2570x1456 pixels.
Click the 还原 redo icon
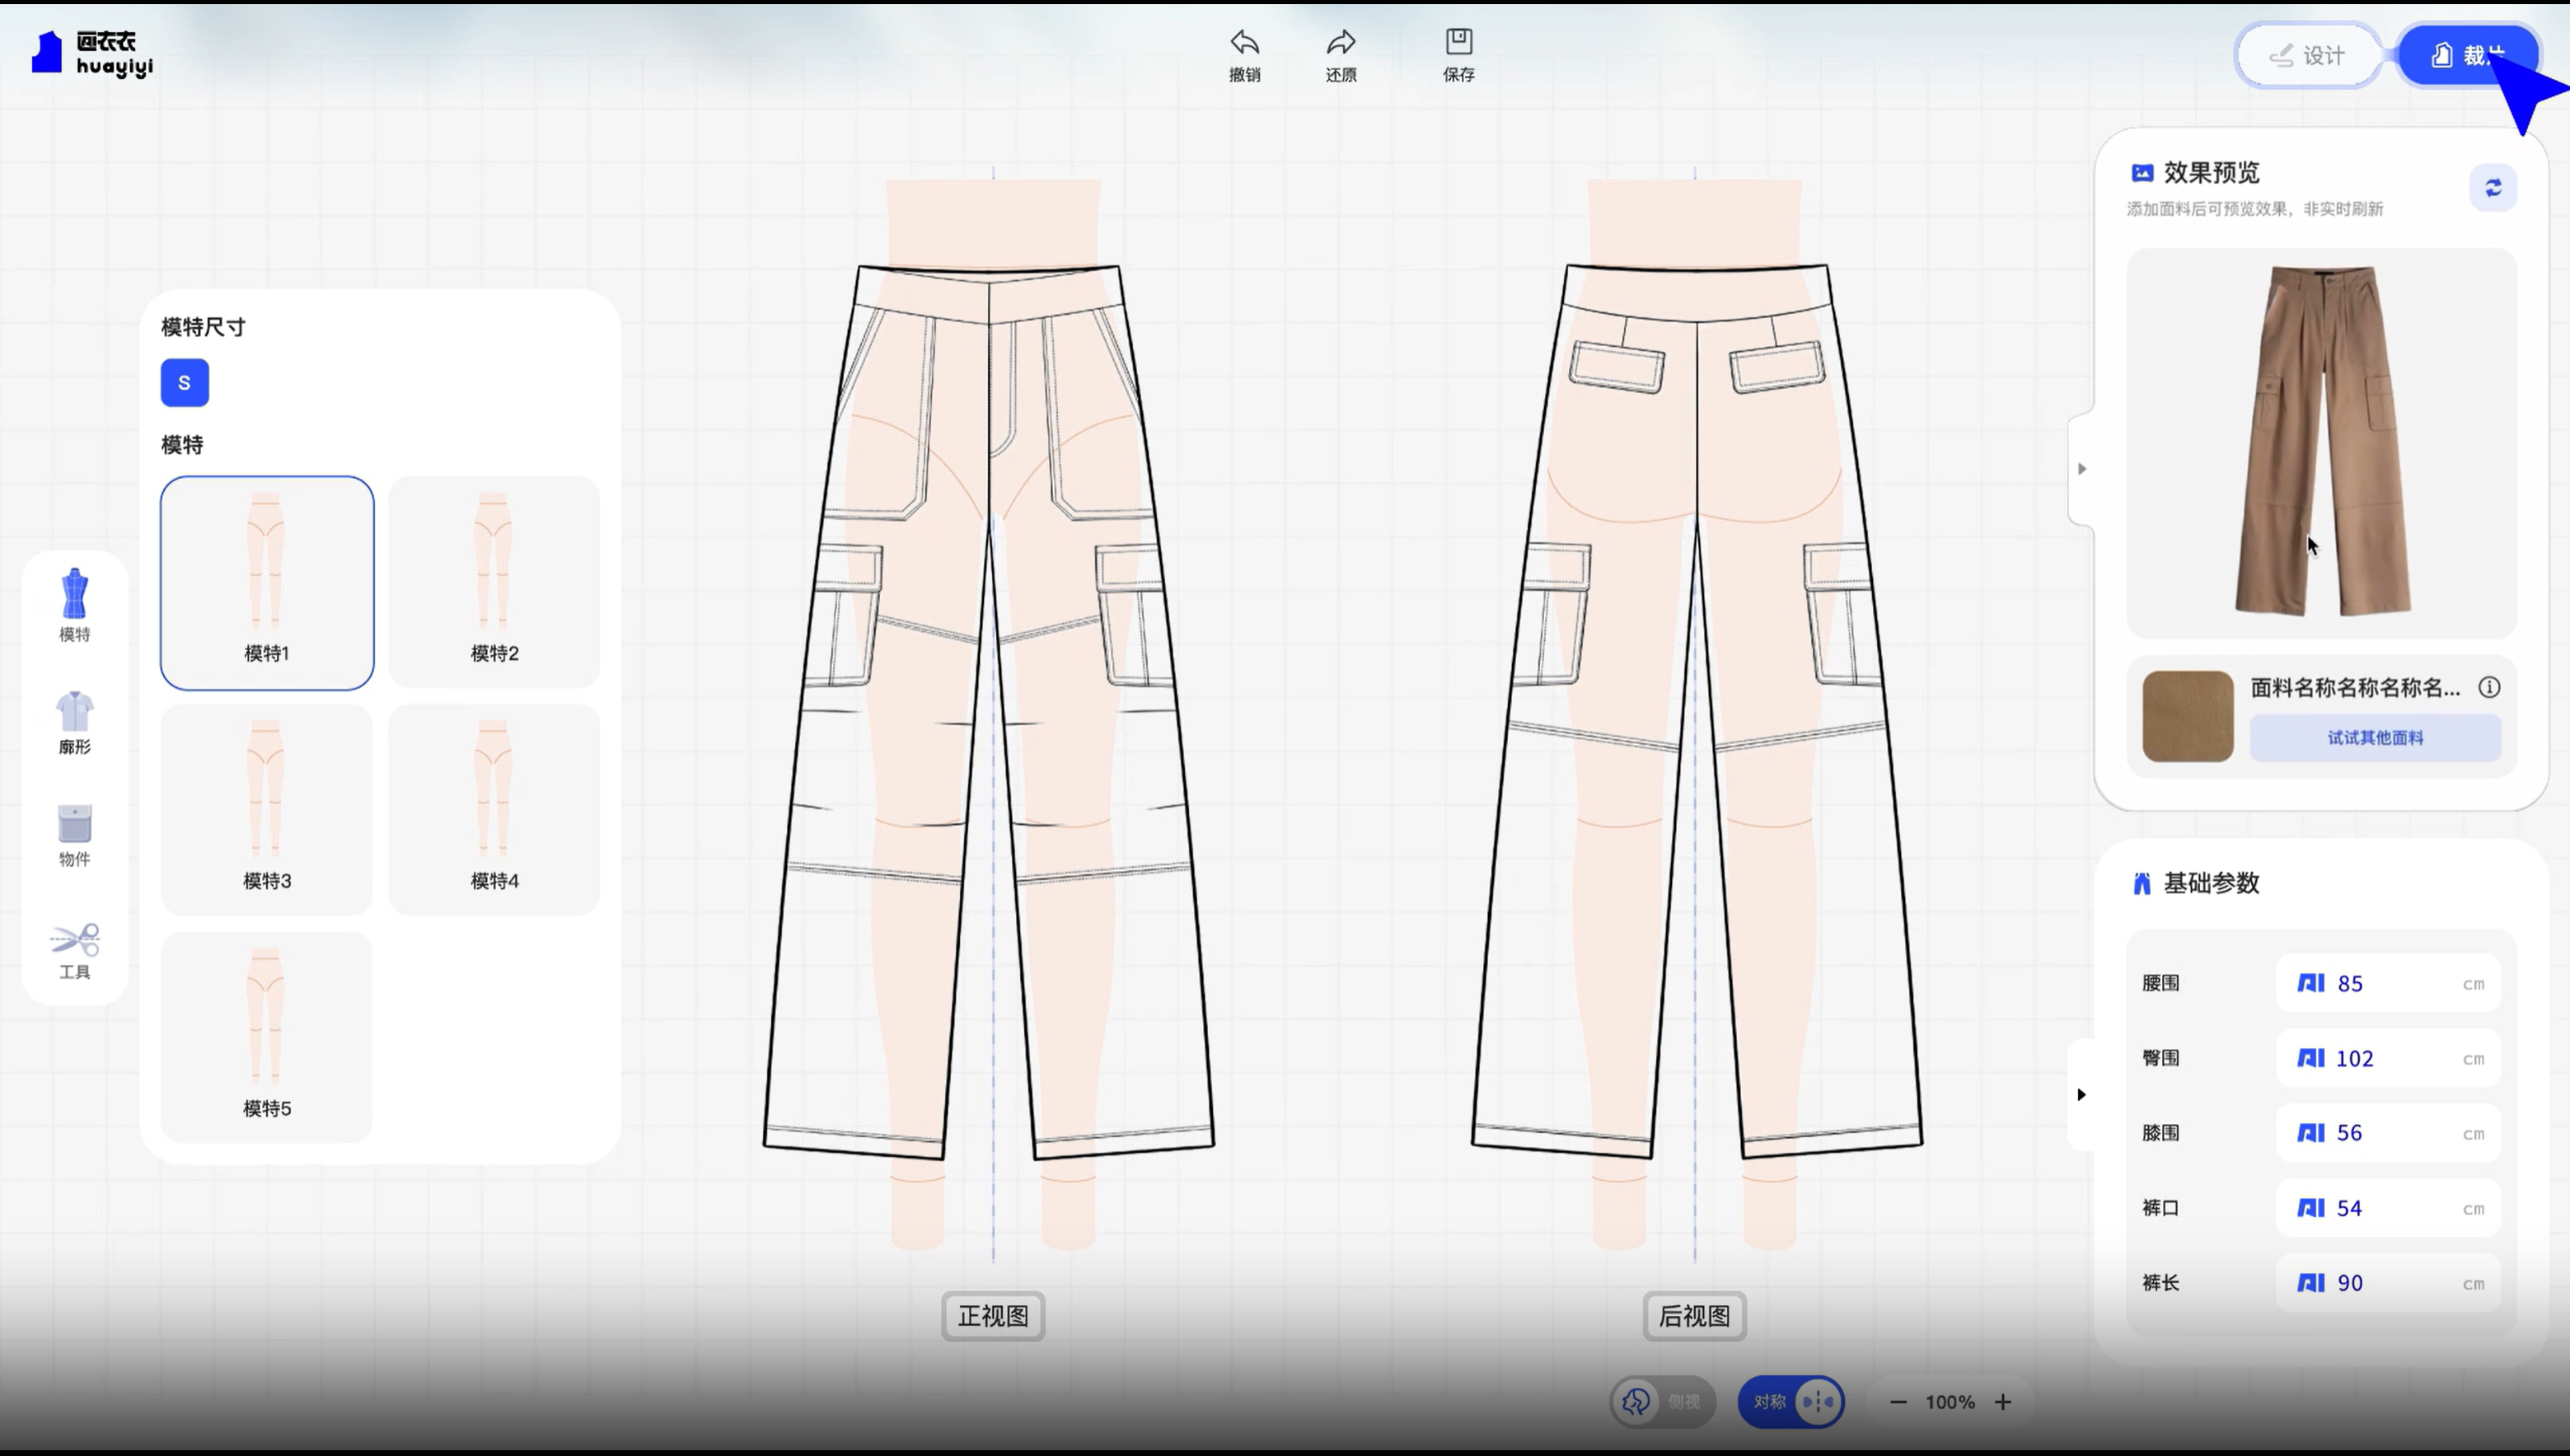point(1341,43)
